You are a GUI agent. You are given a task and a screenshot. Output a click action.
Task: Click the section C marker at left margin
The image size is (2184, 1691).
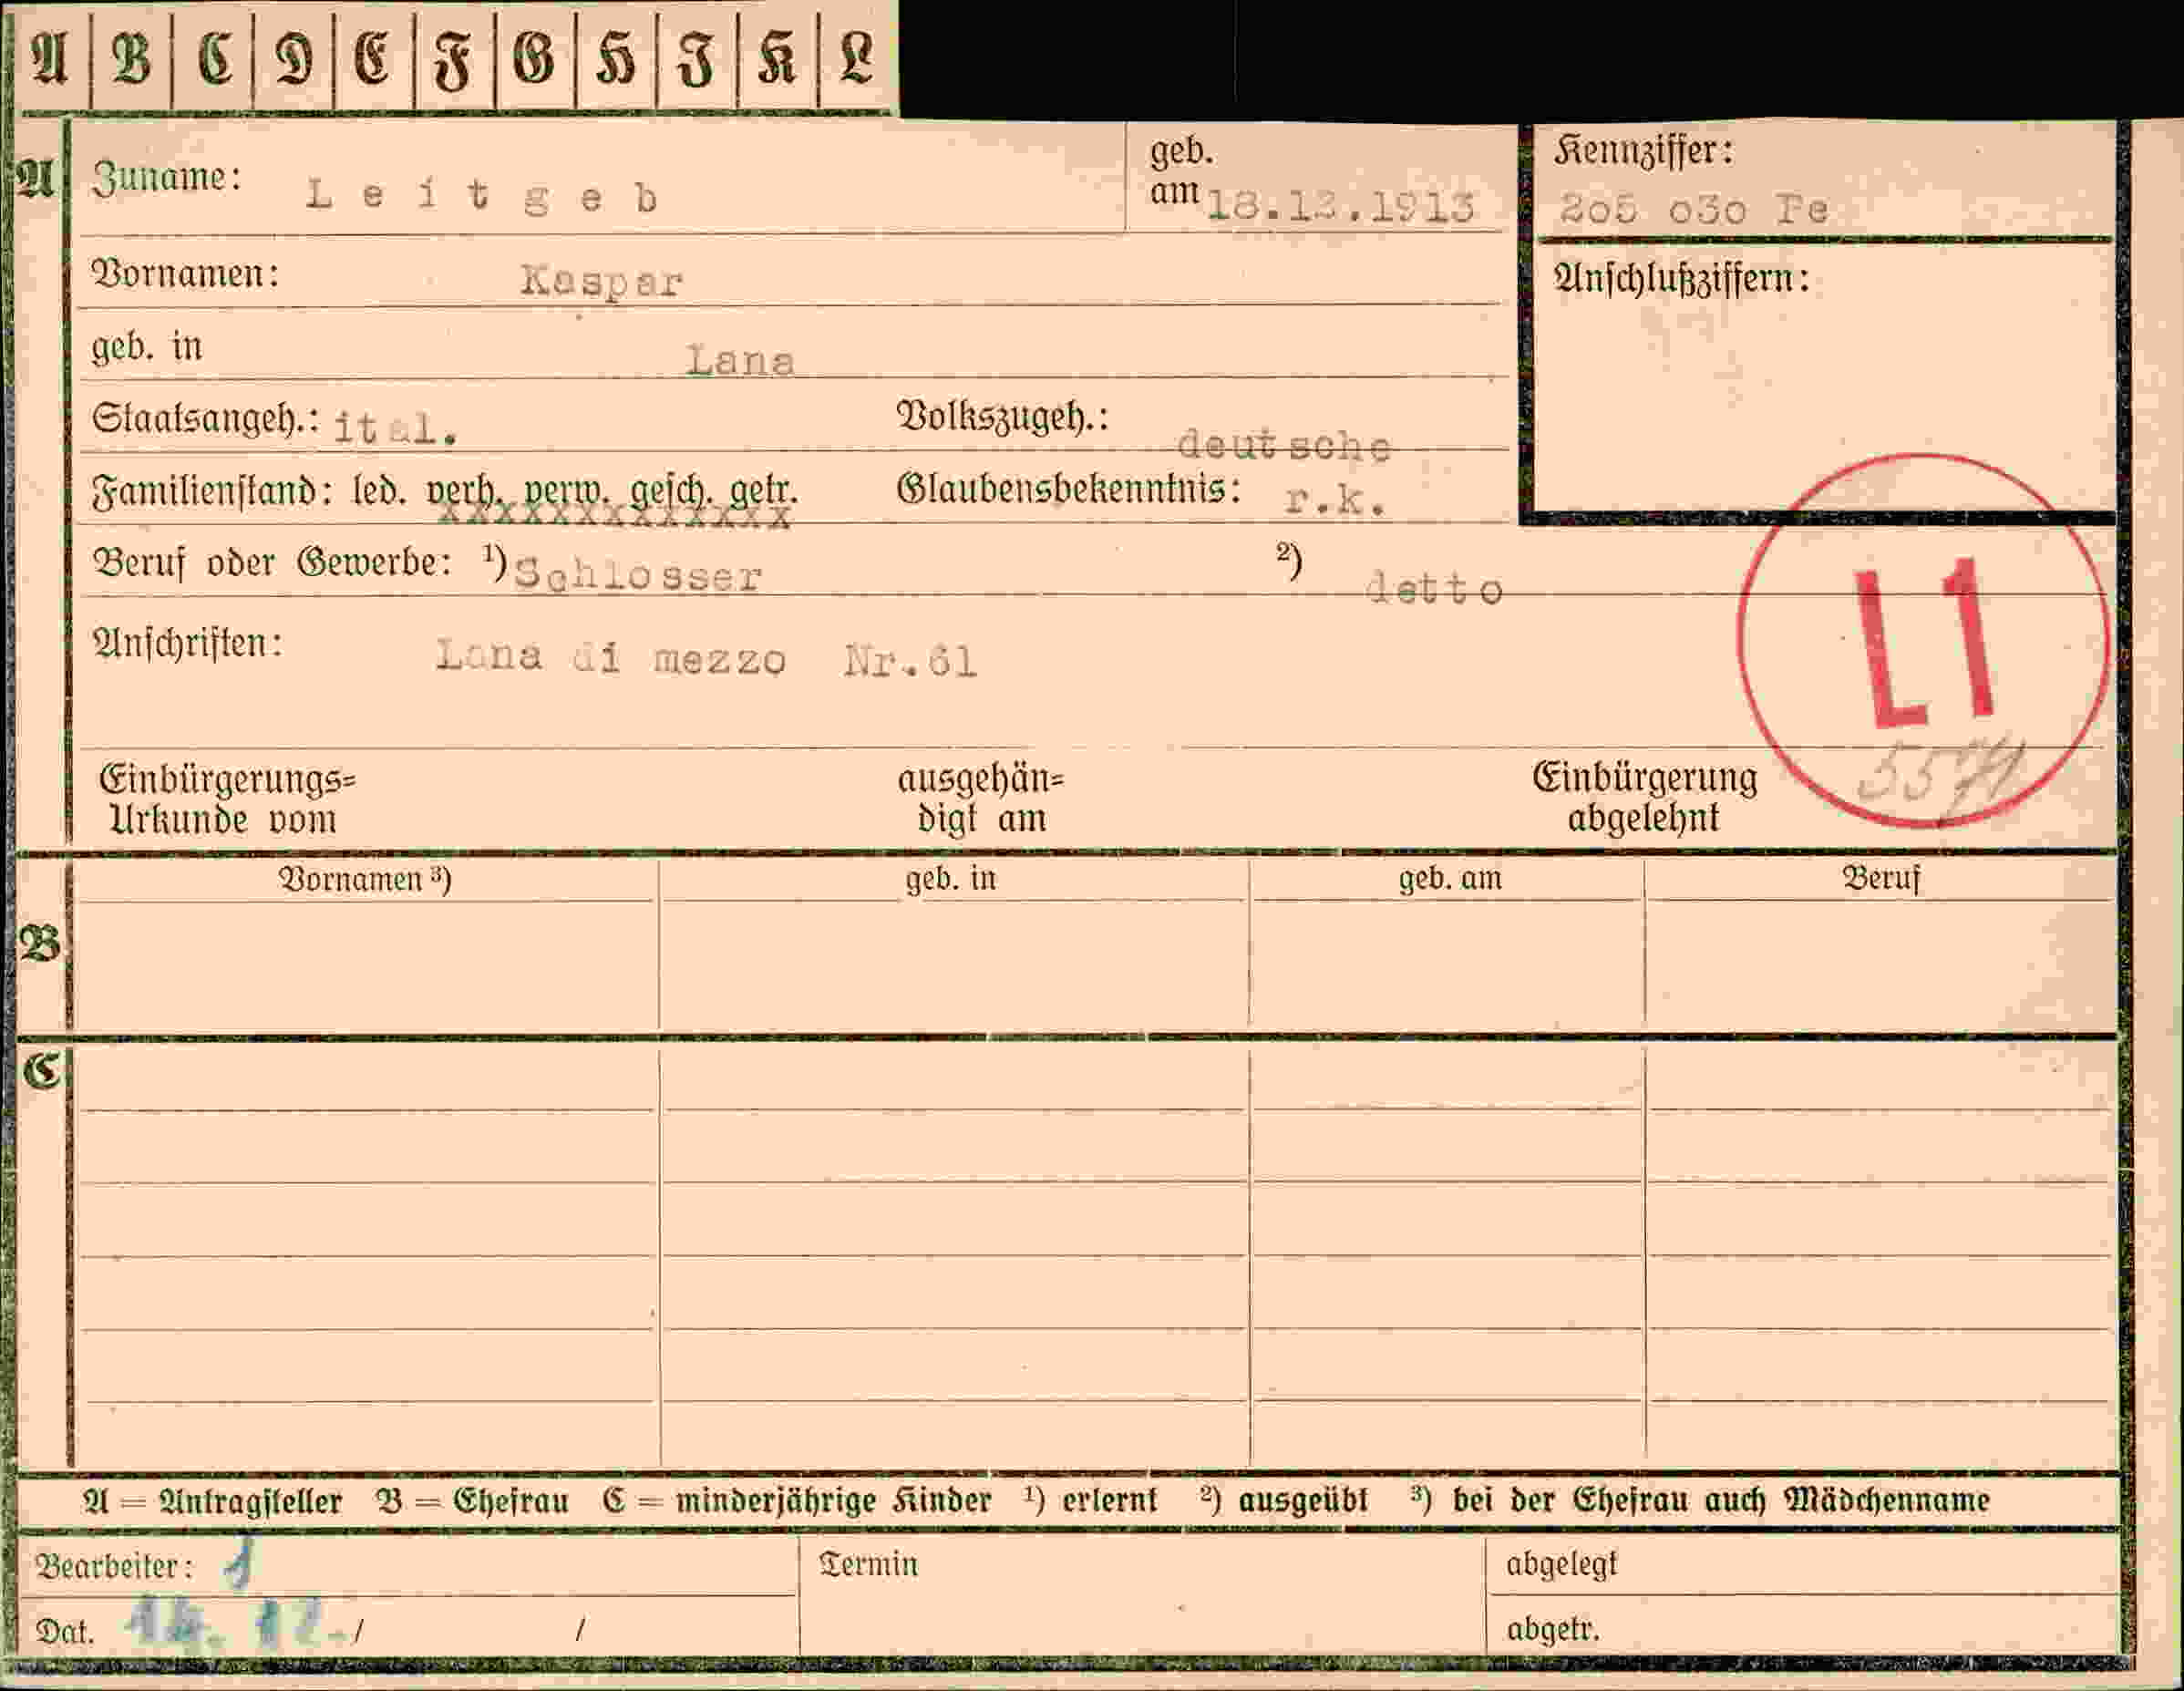click(43, 1072)
